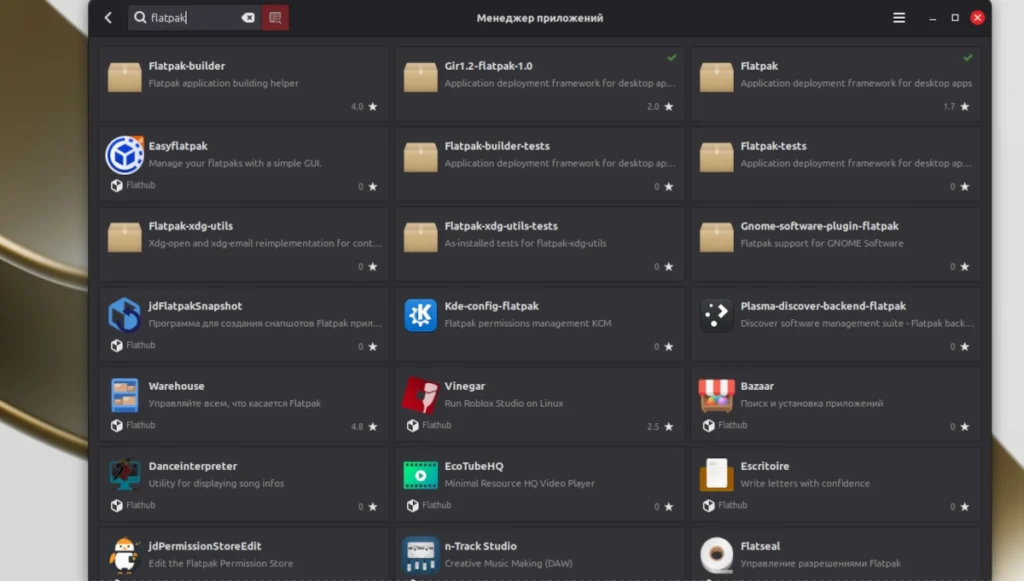This screenshot has height=581, width=1024.
Task: Maximize the application manager window
Action: [955, 18]
